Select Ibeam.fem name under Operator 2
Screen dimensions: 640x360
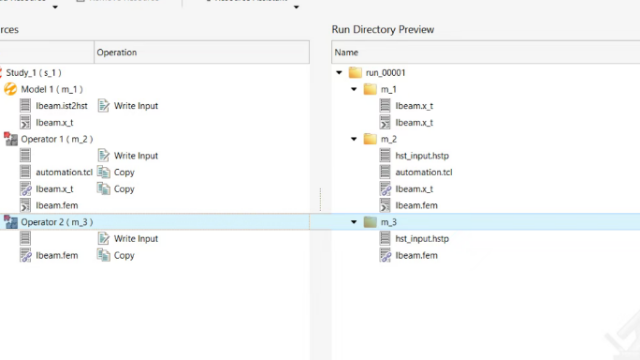pos(57,256)
